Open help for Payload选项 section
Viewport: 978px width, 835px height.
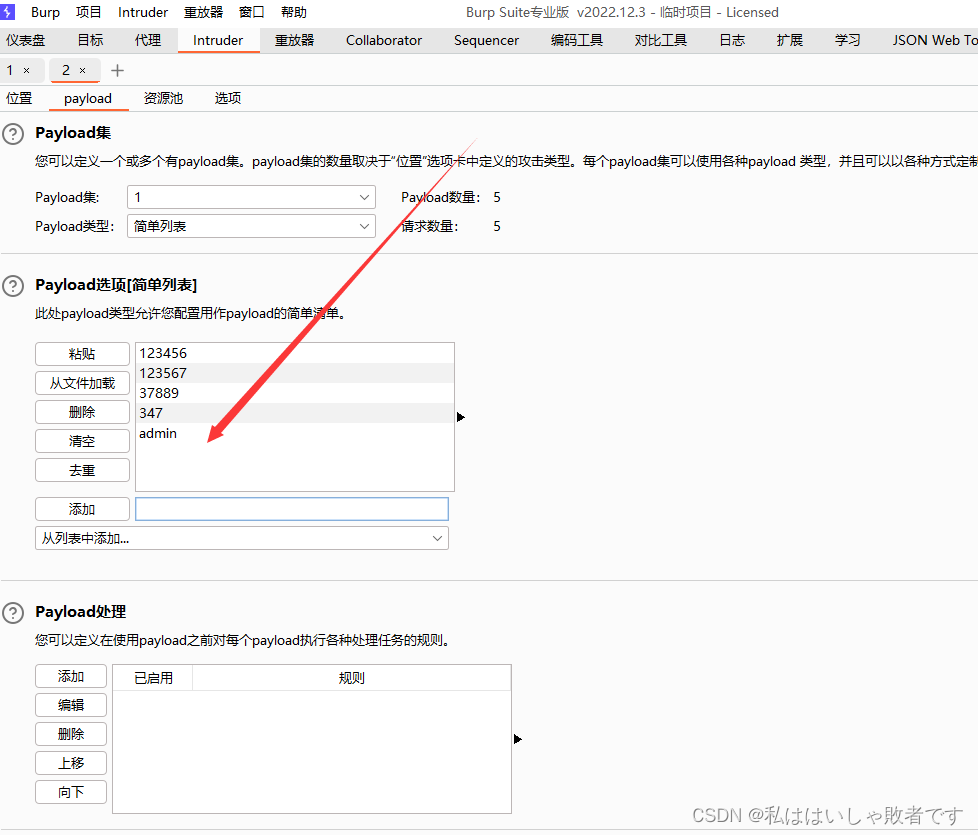[13, 286]
